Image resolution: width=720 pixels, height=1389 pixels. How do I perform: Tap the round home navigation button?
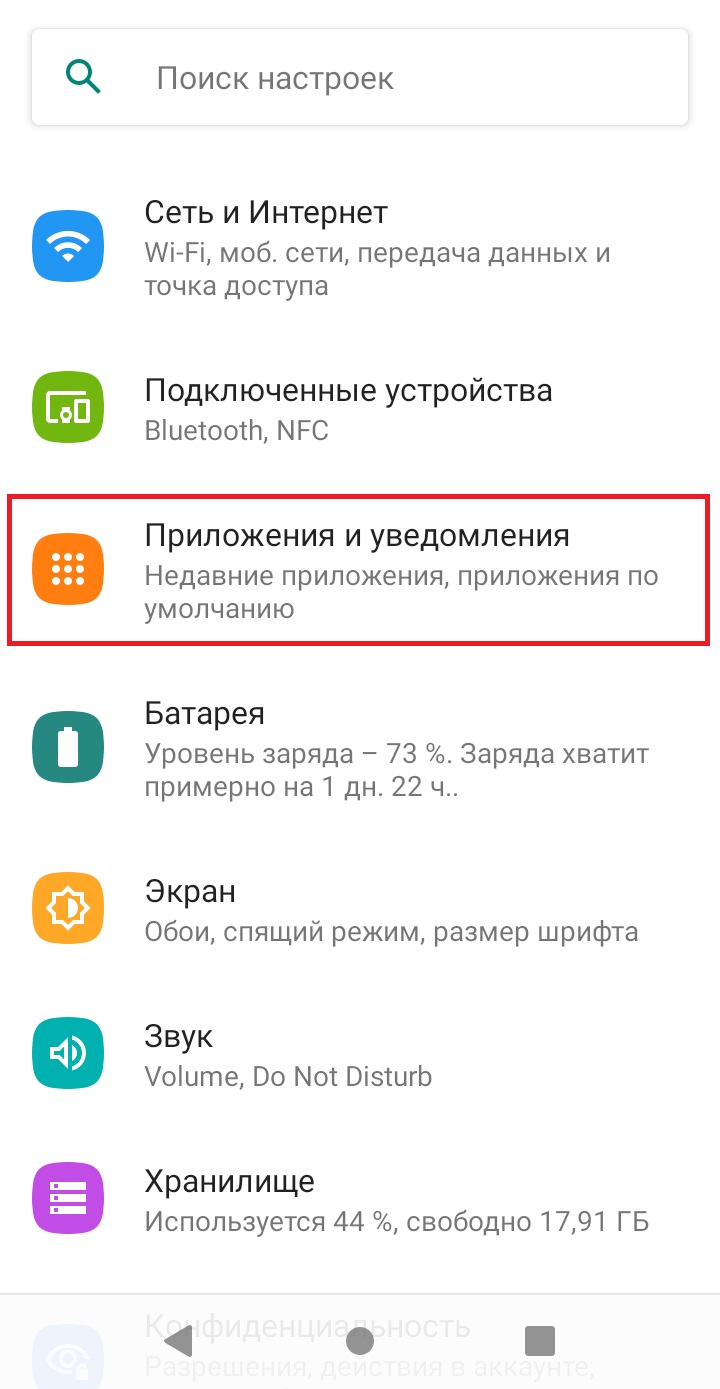[359, 1340]
